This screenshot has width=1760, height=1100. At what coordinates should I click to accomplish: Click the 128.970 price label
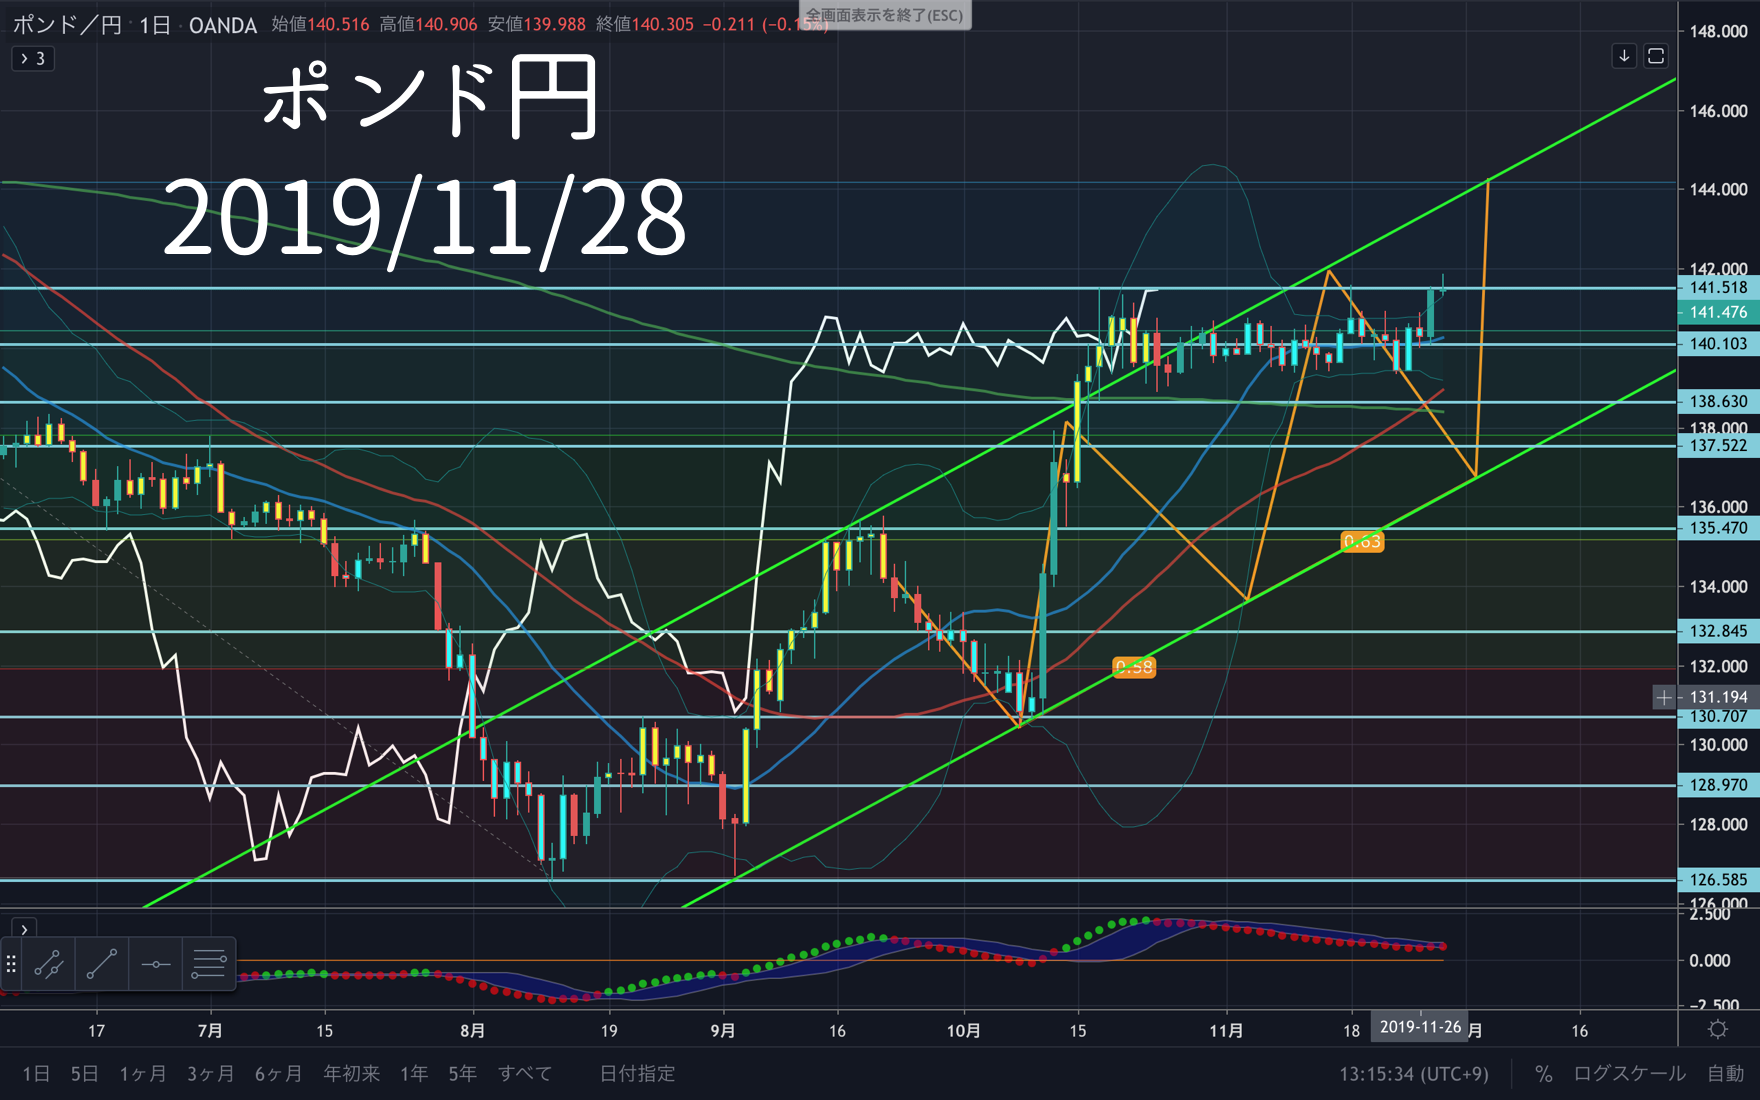[1719, 785]
